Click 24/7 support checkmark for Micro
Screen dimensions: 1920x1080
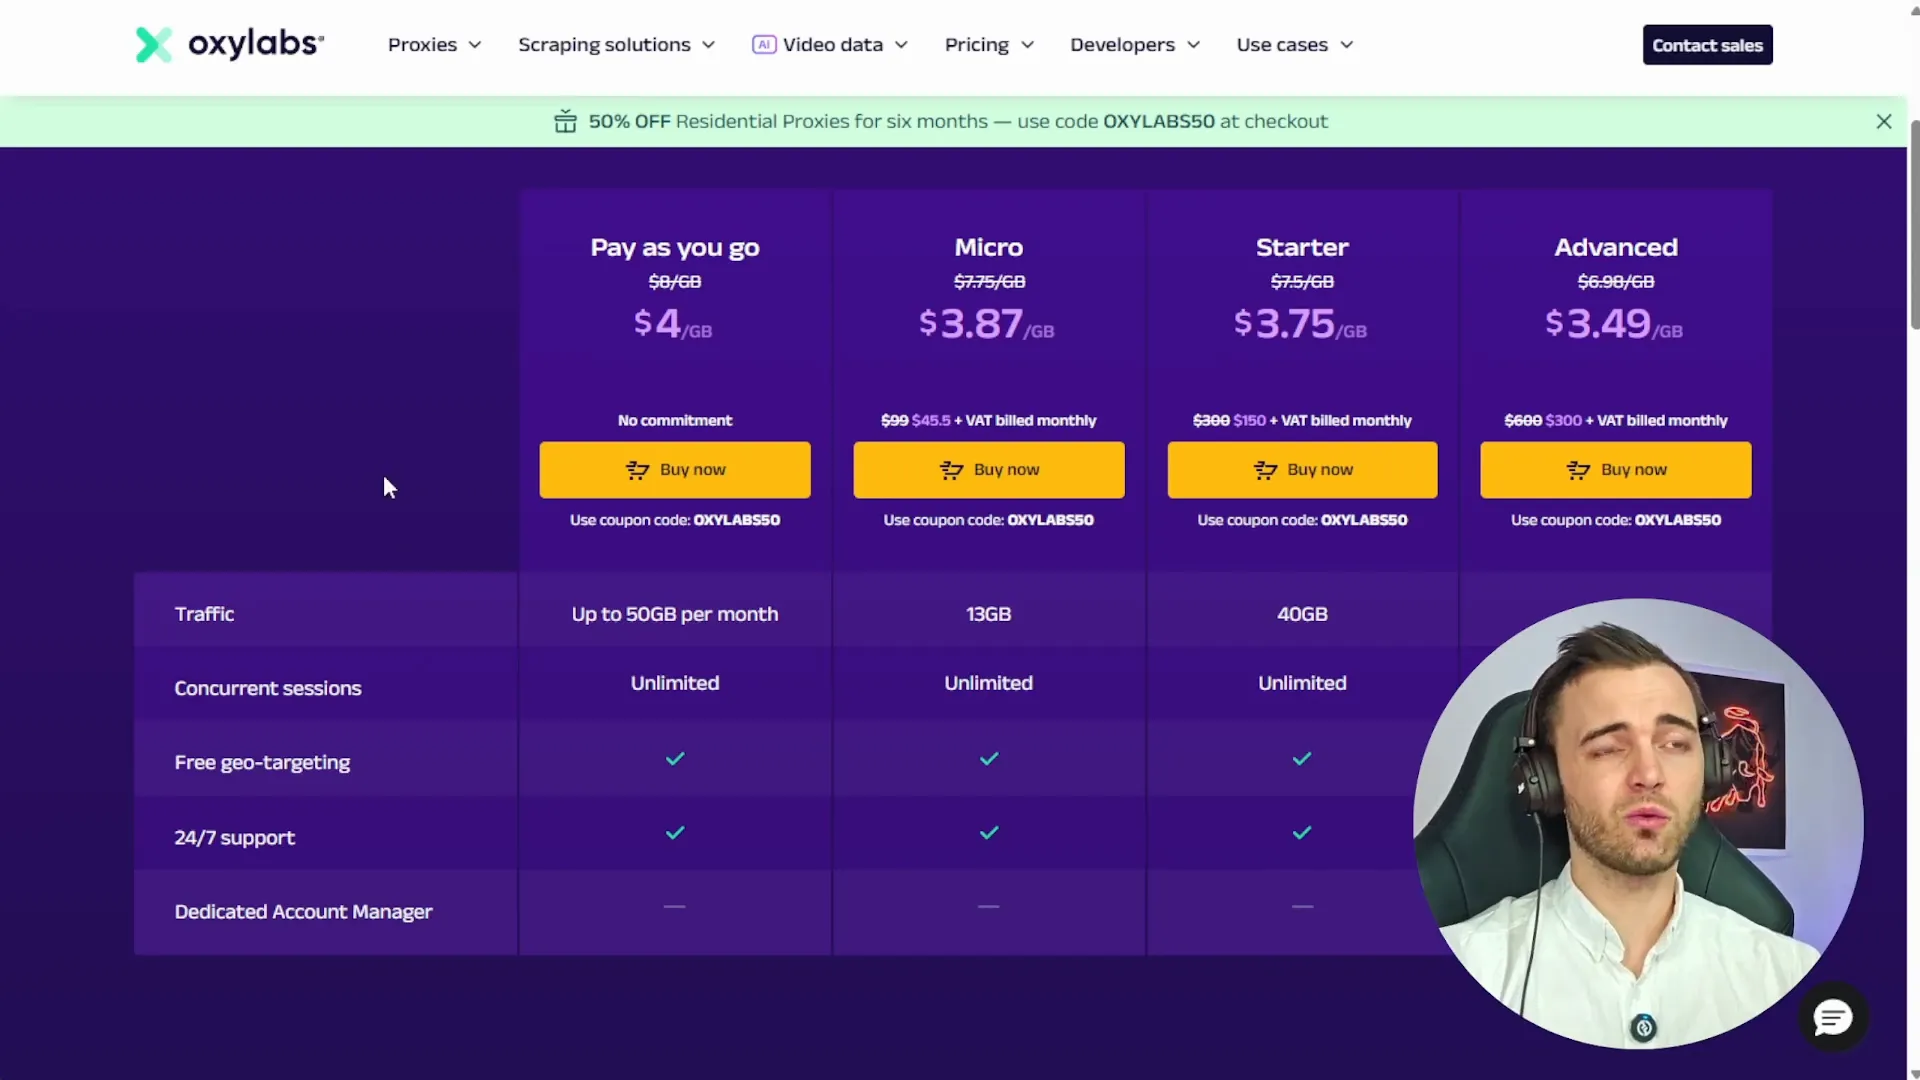pyautogui.click(x=989, y=833)
